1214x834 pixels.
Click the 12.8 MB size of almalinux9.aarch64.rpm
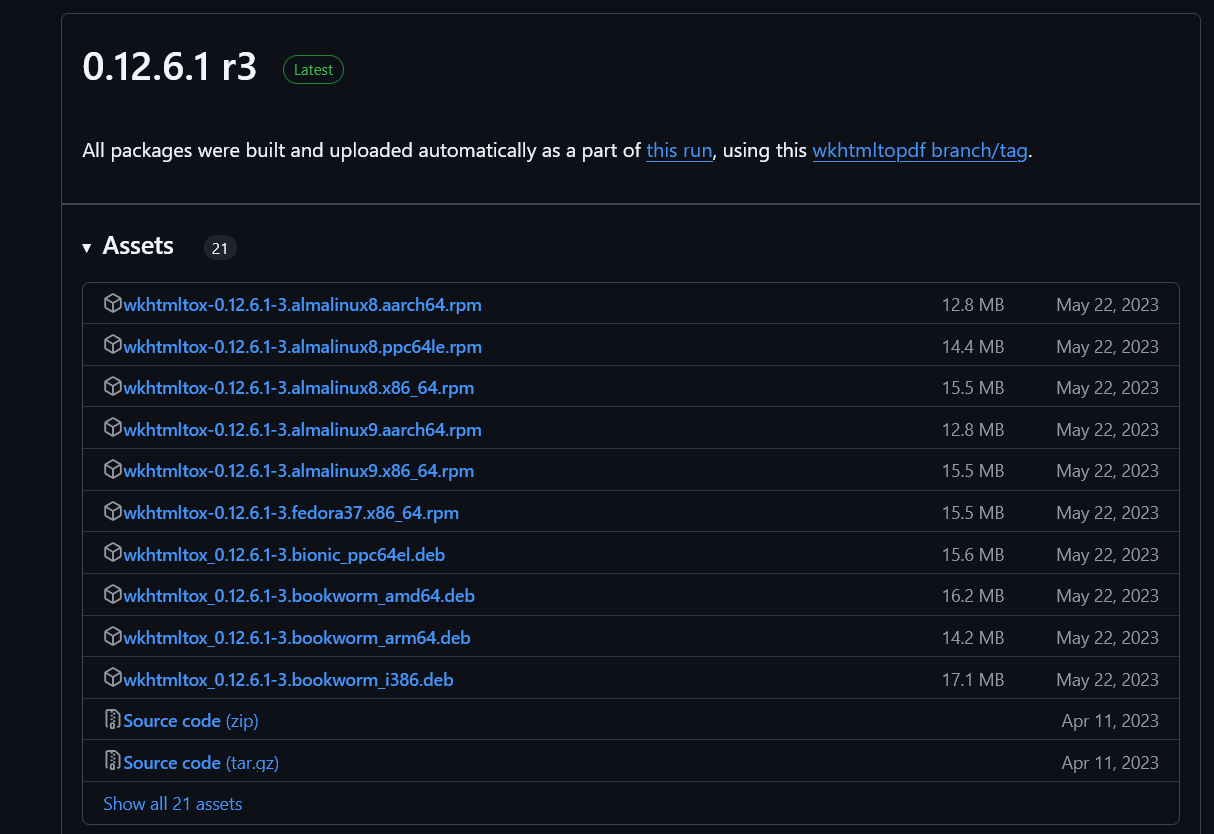[x=973, y=430]
